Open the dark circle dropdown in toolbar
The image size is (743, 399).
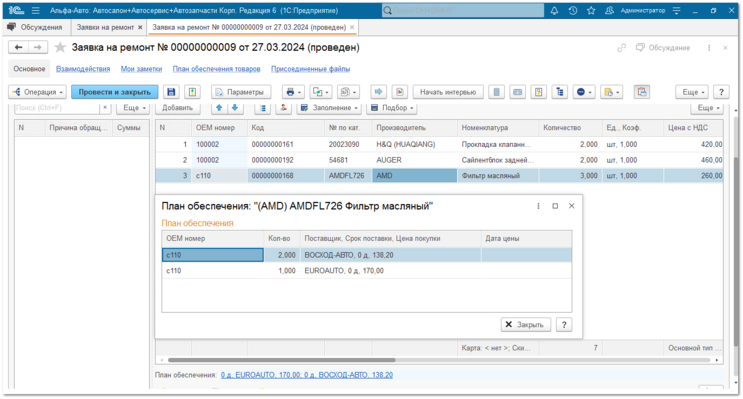(584, 92)
